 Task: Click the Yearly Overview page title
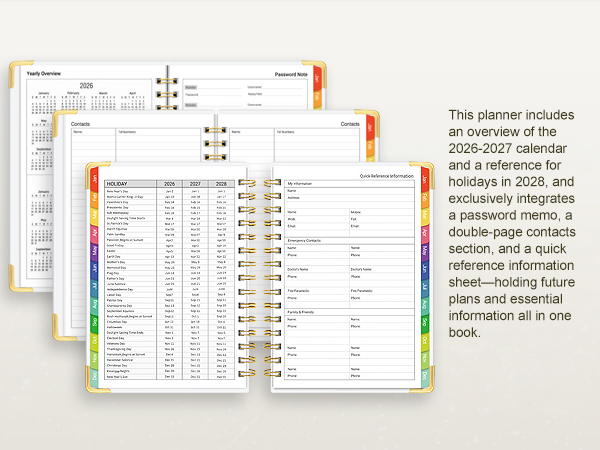pyautogui.click(x=44, y=73)
